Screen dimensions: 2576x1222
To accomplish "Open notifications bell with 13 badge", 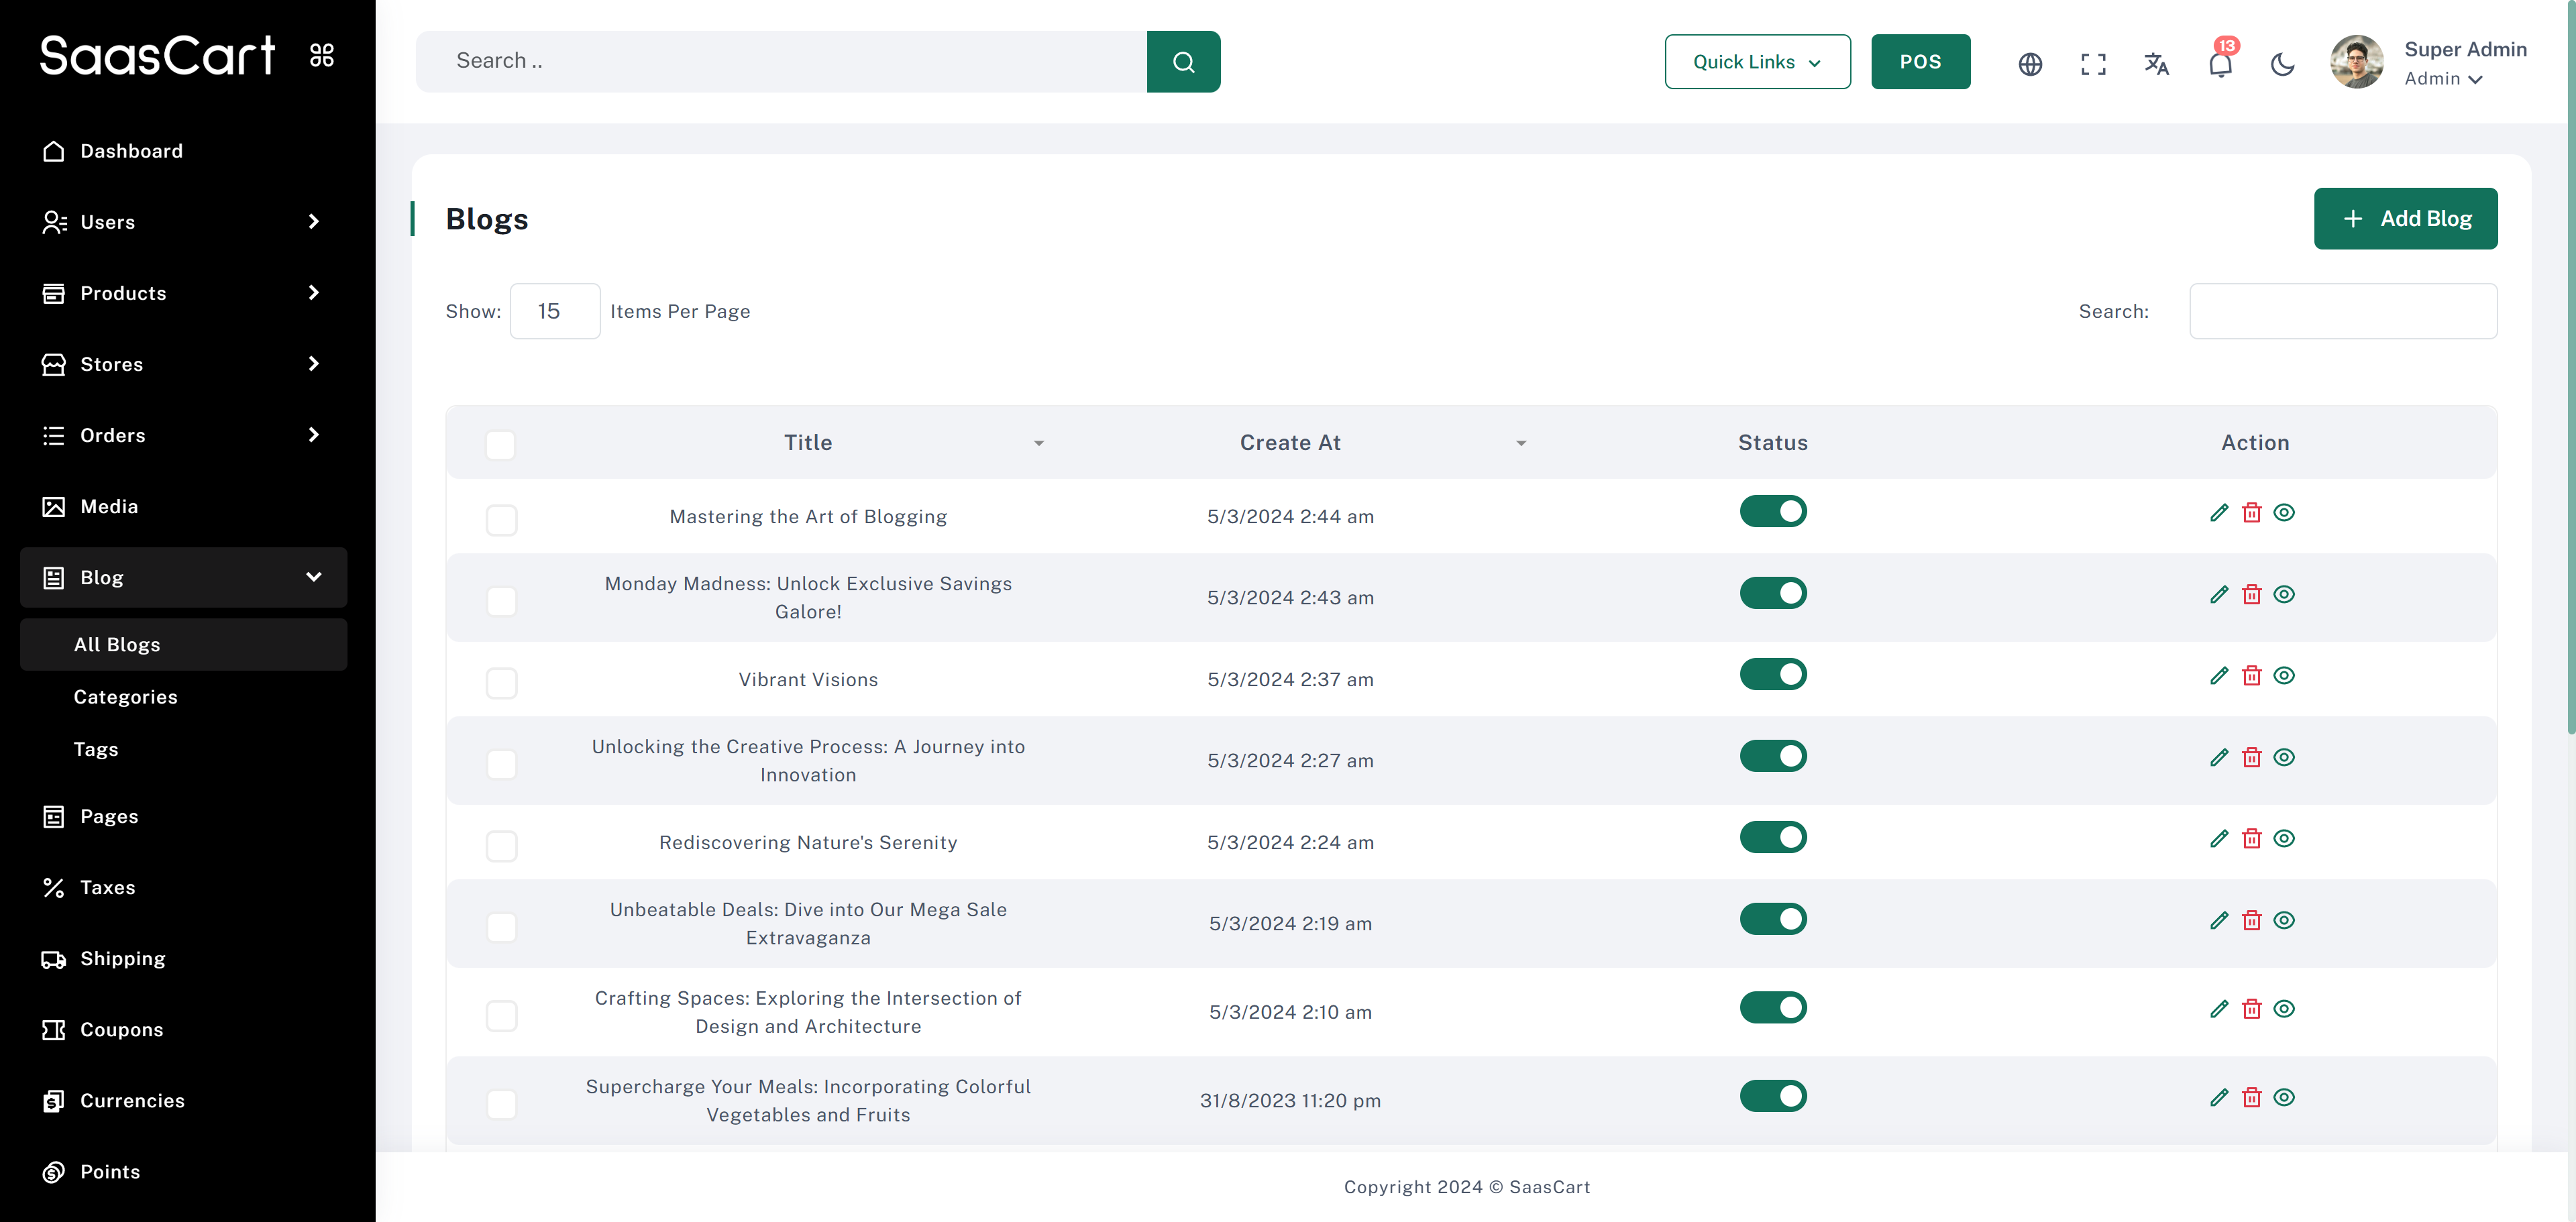I will [2219, 64].
